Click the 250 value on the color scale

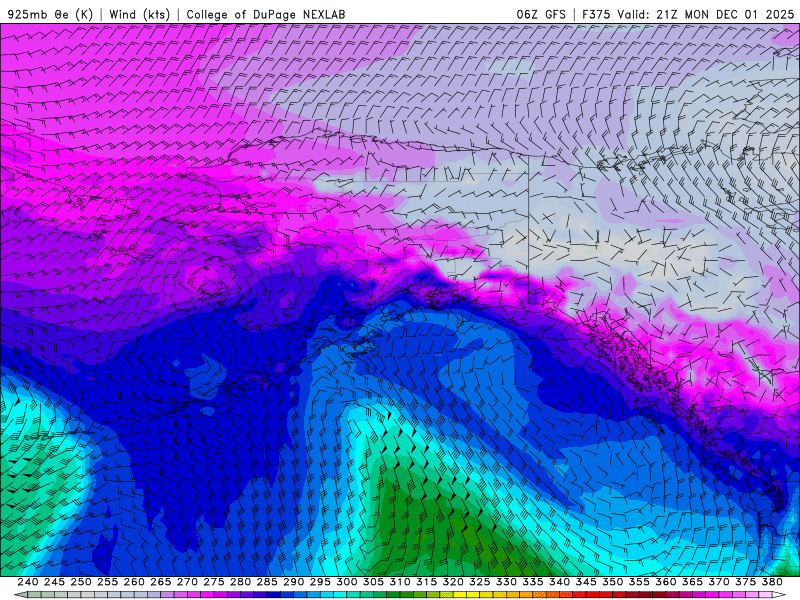coord(81,582)
